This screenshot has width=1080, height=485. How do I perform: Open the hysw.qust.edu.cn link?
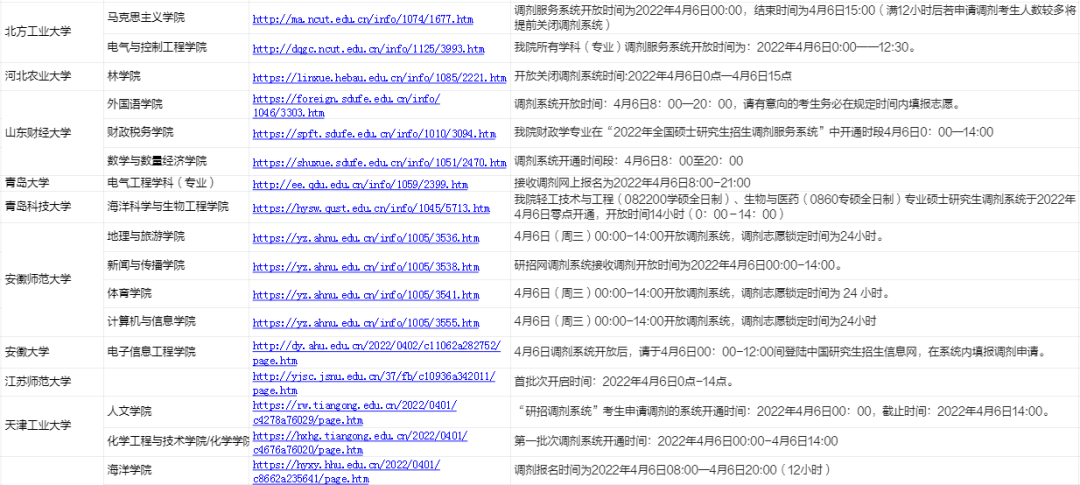tap(371, 208)
